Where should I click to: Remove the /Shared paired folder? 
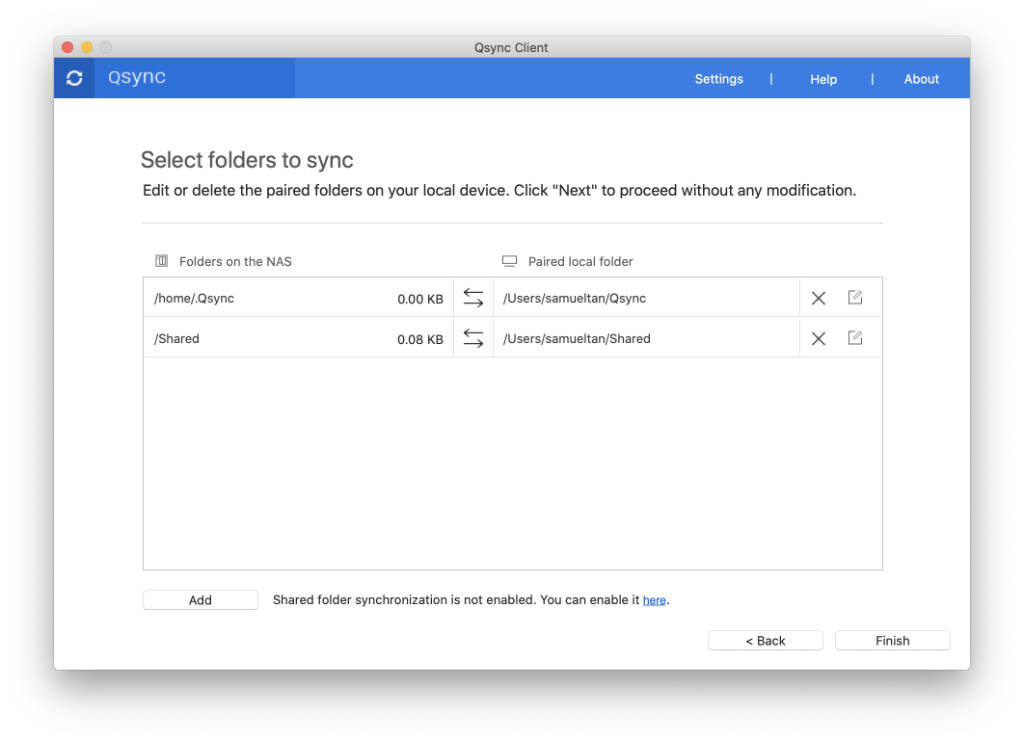point(818,338)
